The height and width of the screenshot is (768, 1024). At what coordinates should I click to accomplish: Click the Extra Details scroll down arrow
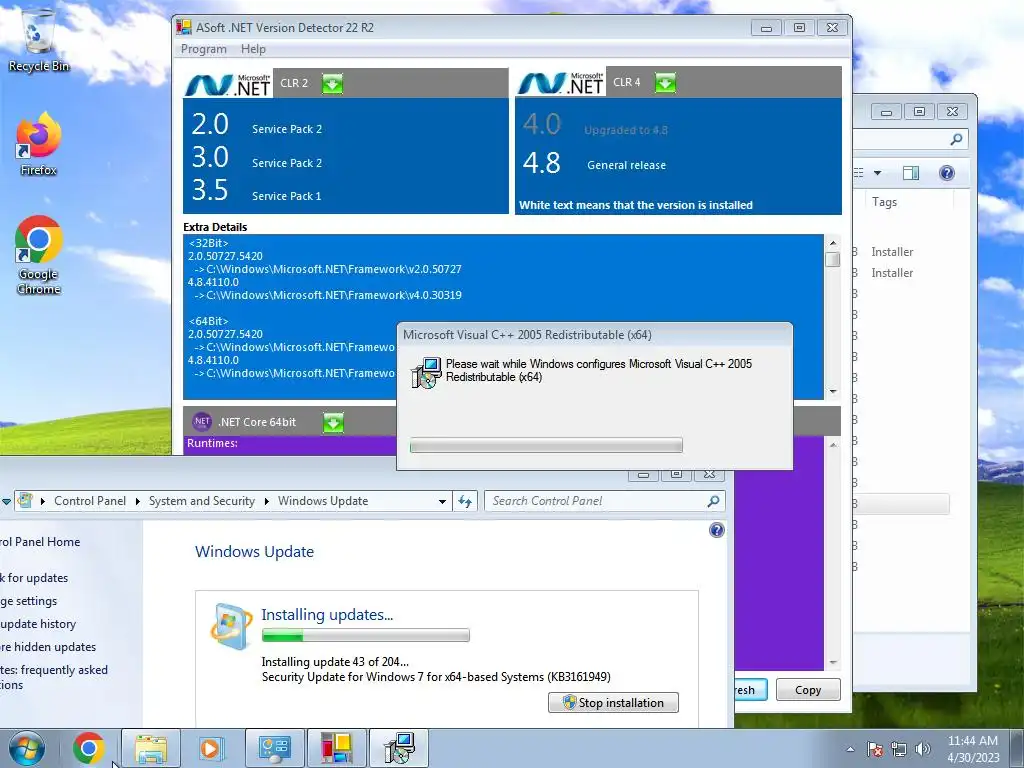point(833,391)
